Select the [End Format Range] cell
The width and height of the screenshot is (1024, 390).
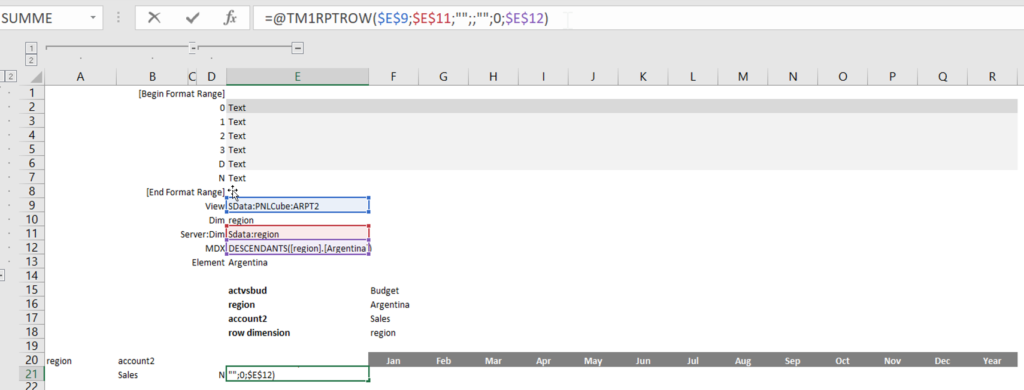coord(185,192)
